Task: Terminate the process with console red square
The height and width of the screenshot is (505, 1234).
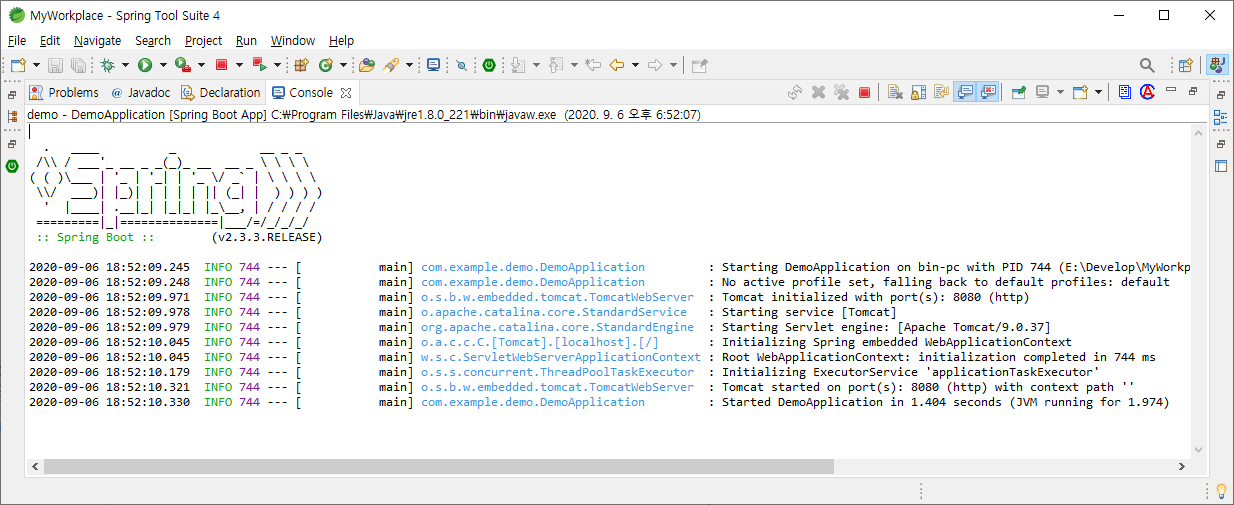Action: click(x=864, y=92)
